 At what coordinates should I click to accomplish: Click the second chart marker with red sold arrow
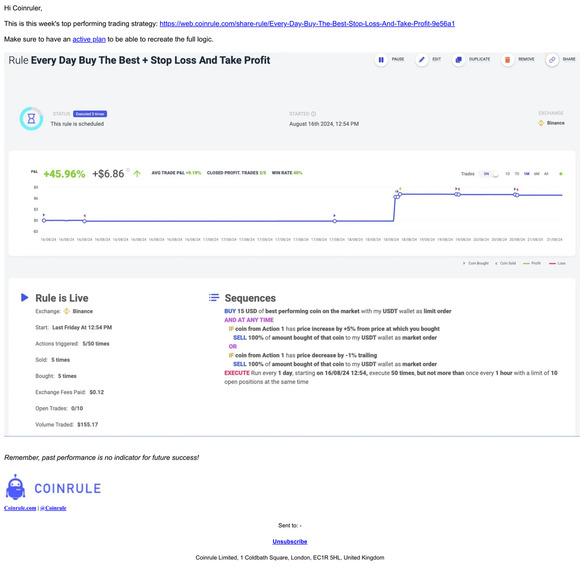point(84,221)
